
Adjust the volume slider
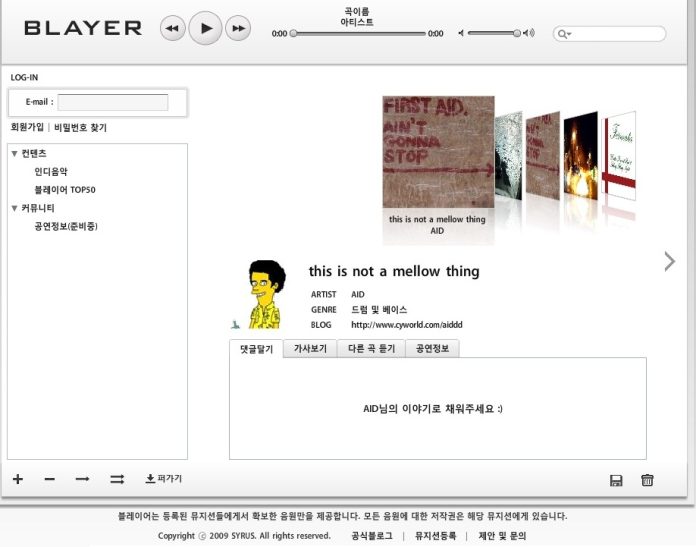517,33
